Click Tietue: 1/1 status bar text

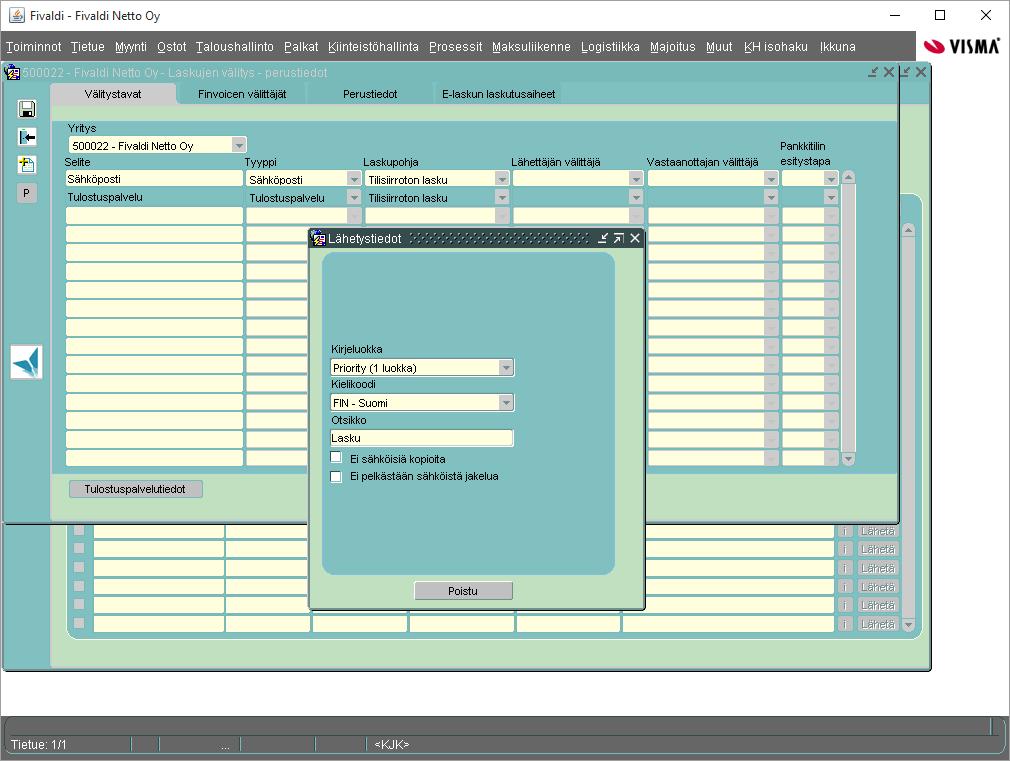click(39, 744)
